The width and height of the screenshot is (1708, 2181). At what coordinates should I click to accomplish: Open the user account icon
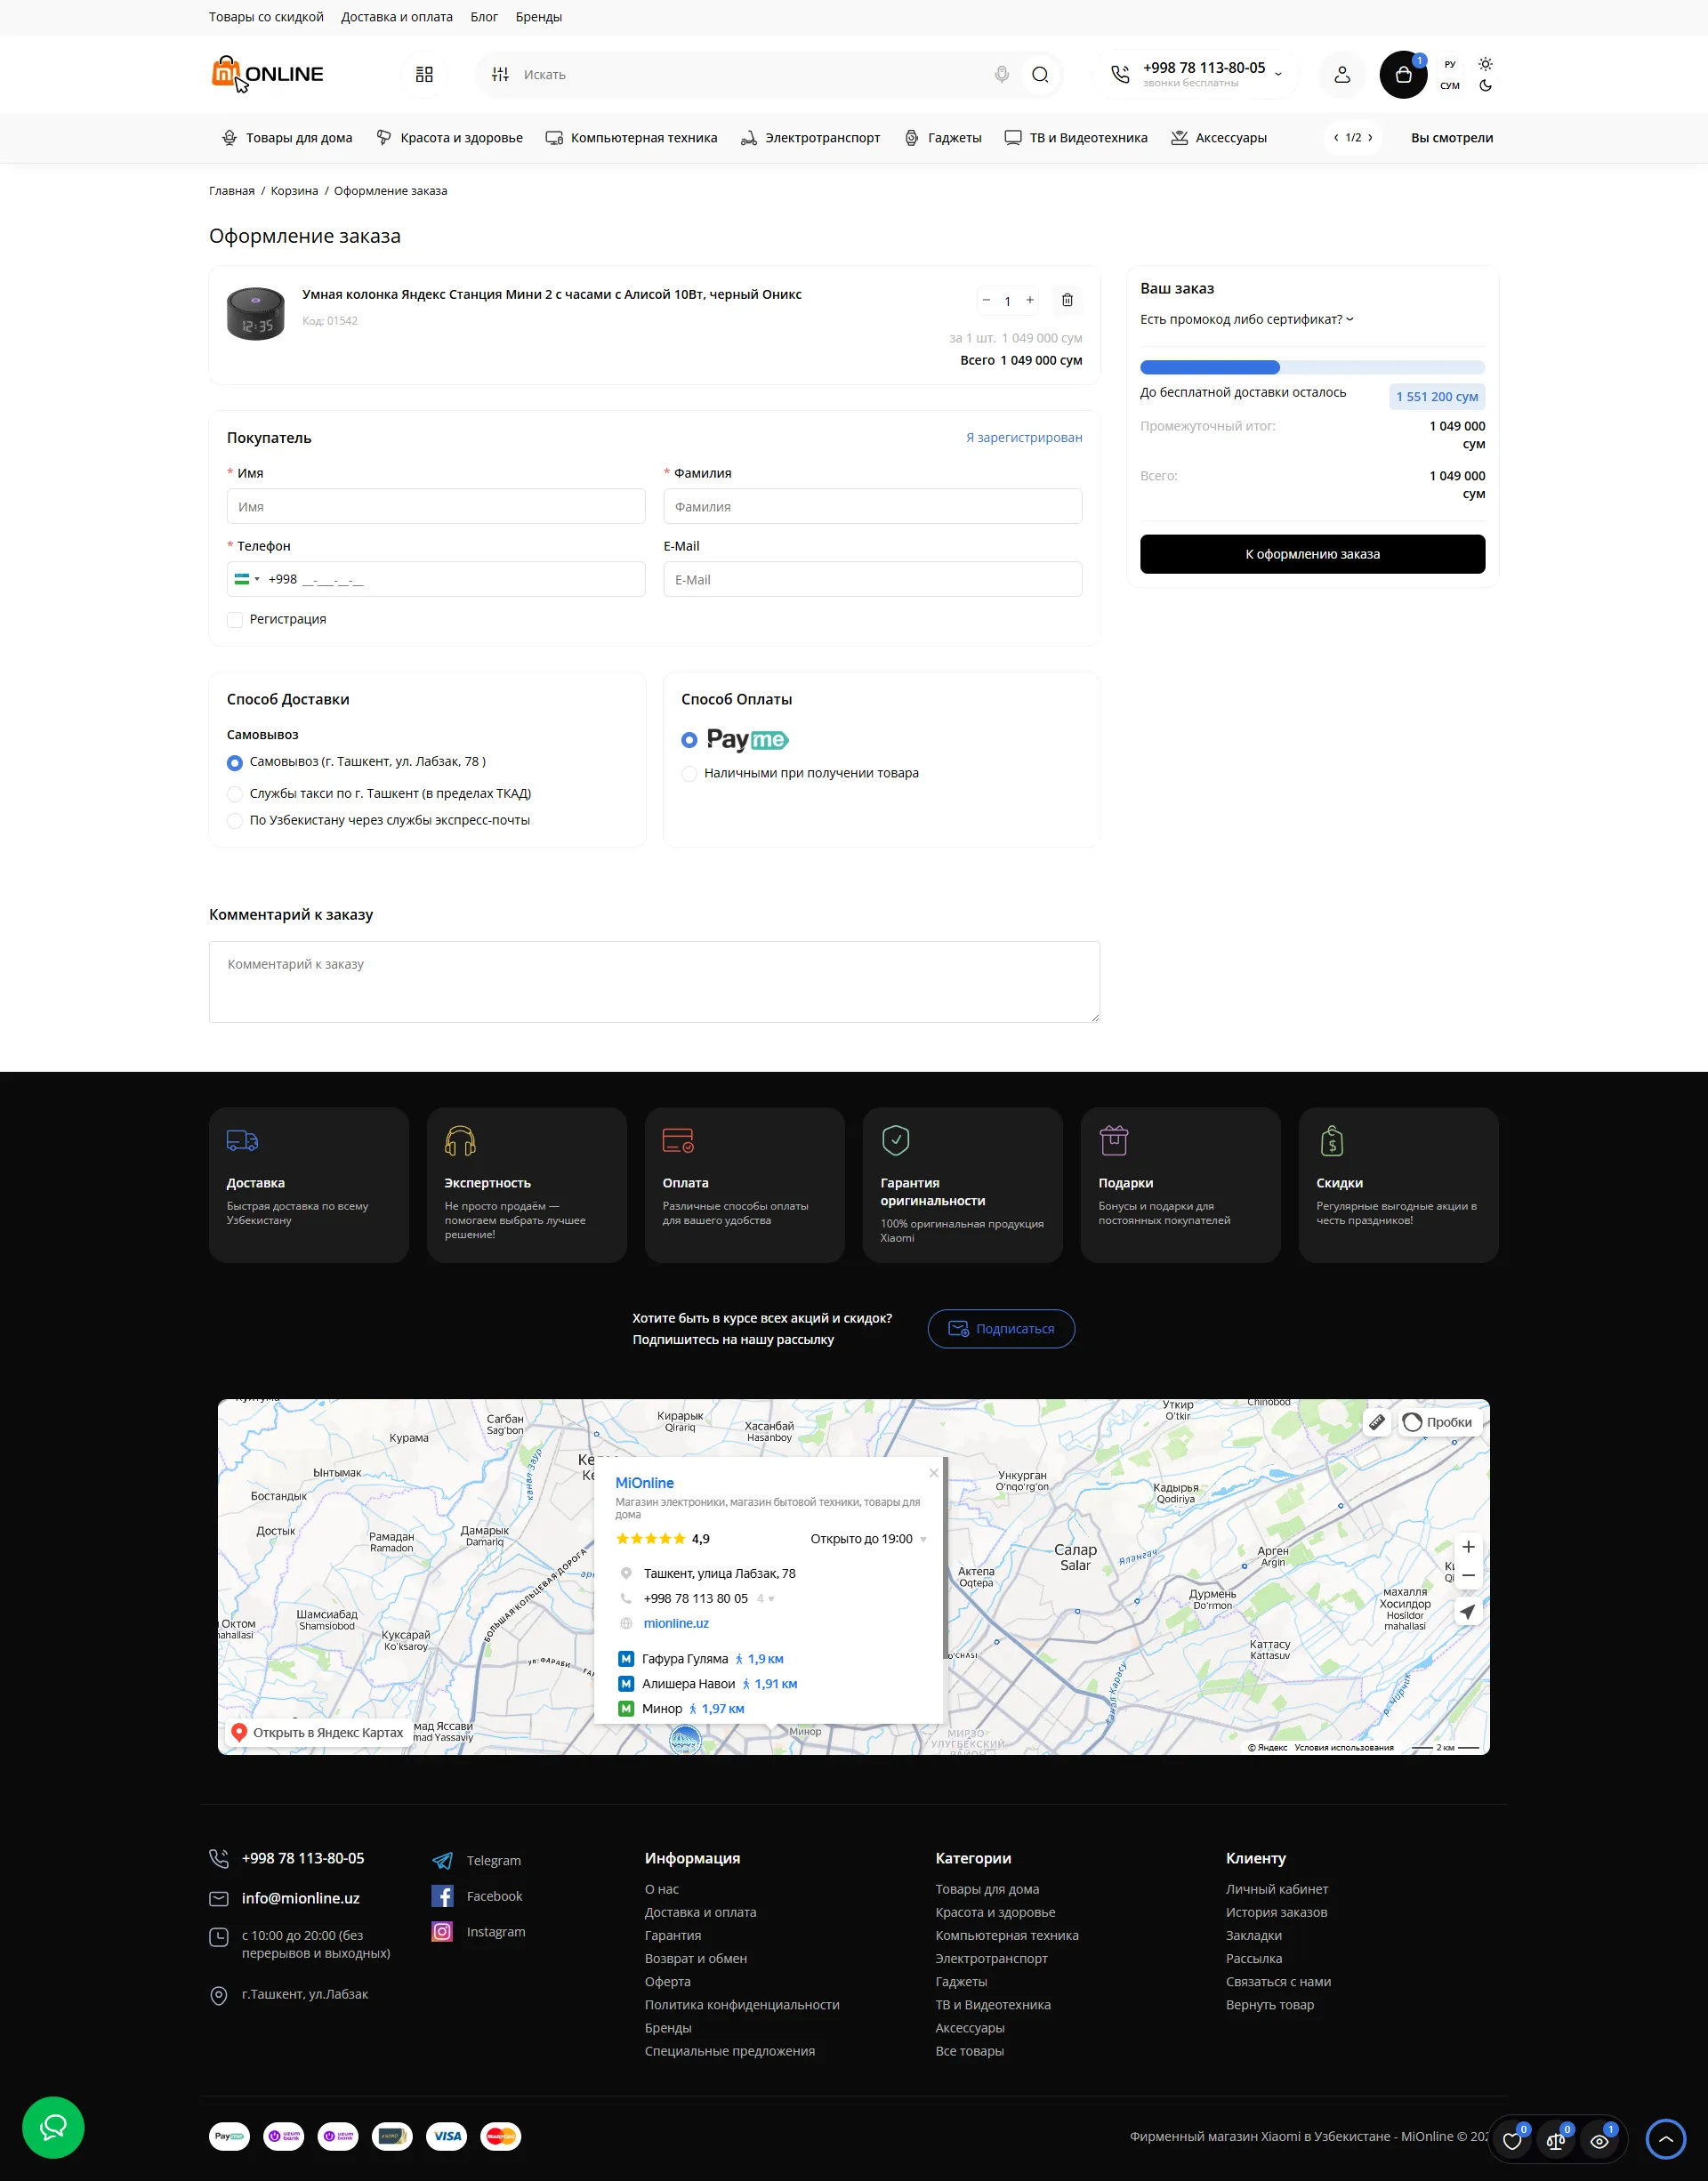(x=1342, y=75)
